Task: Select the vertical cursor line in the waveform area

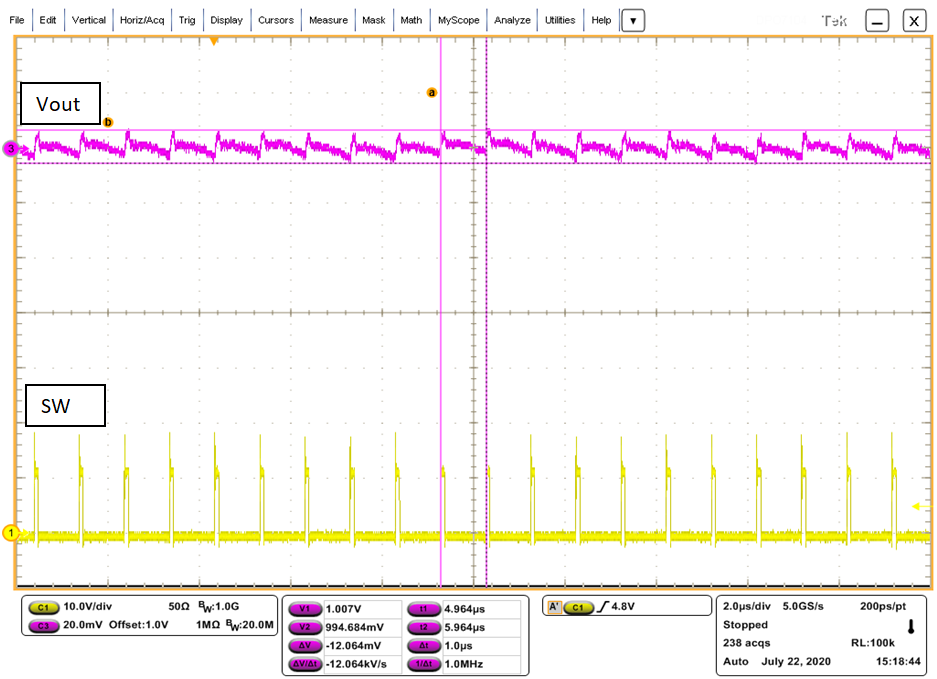Action: point(441,300)
